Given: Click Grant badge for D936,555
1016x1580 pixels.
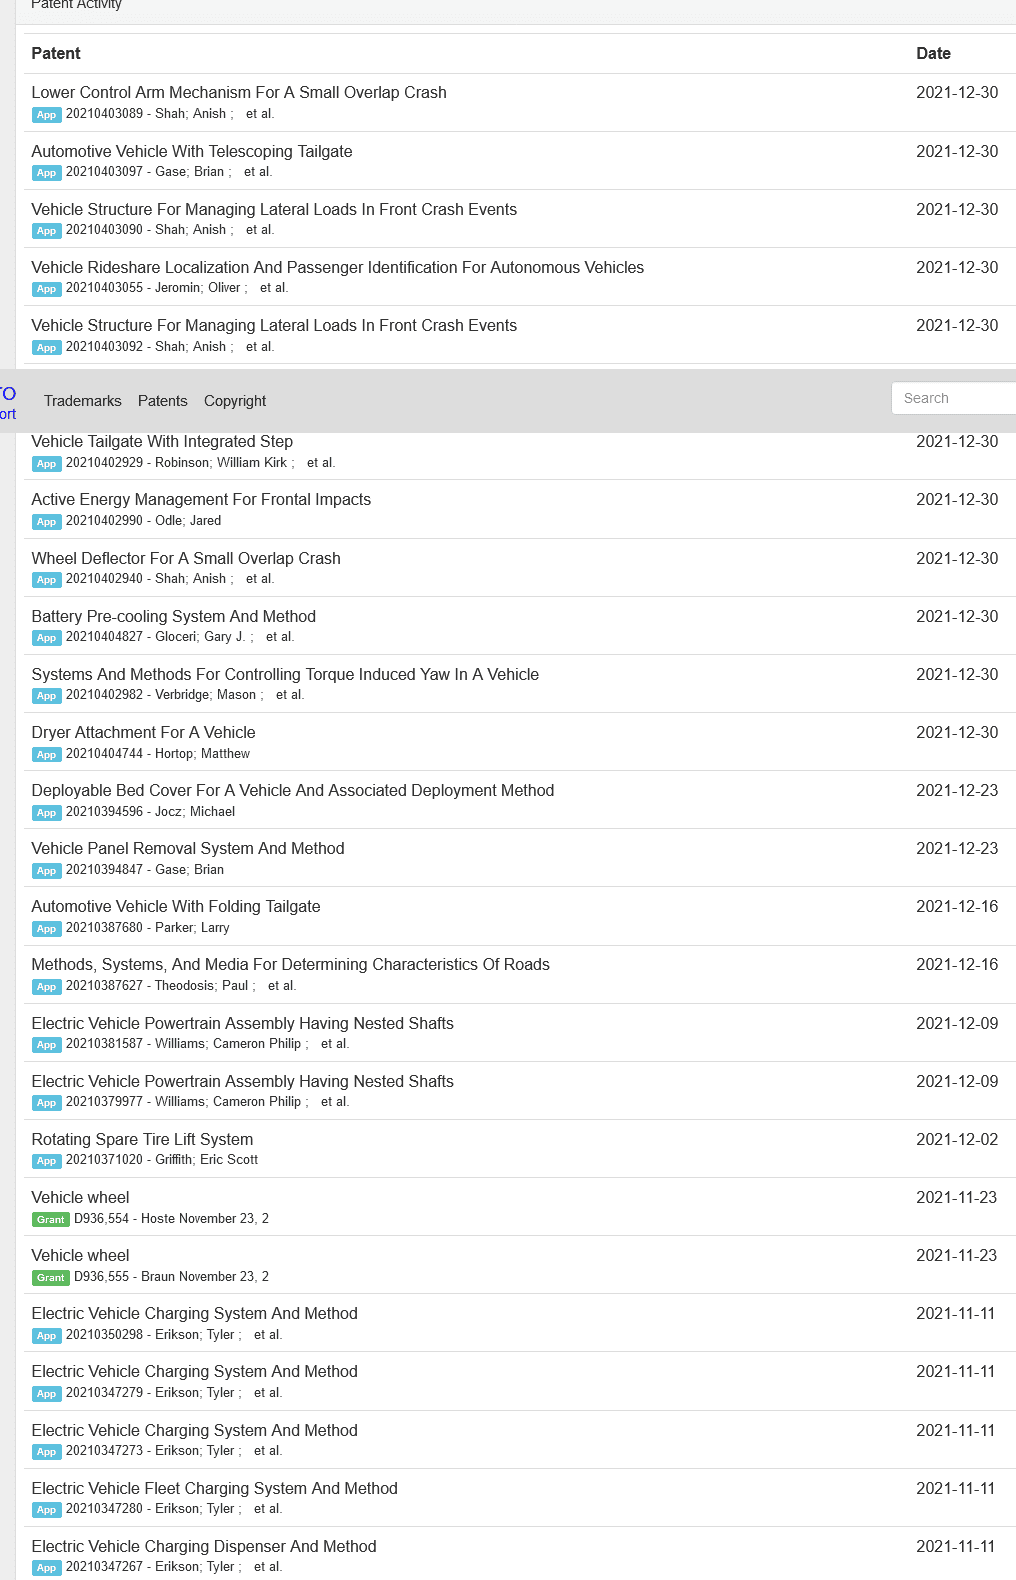Looking at the screenshot, I should 51,1278.
